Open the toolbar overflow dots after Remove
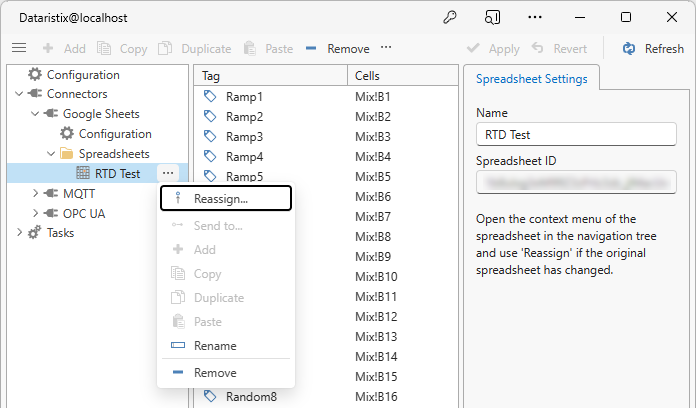This screenshot has height=408, width=696. pos(386,47)
